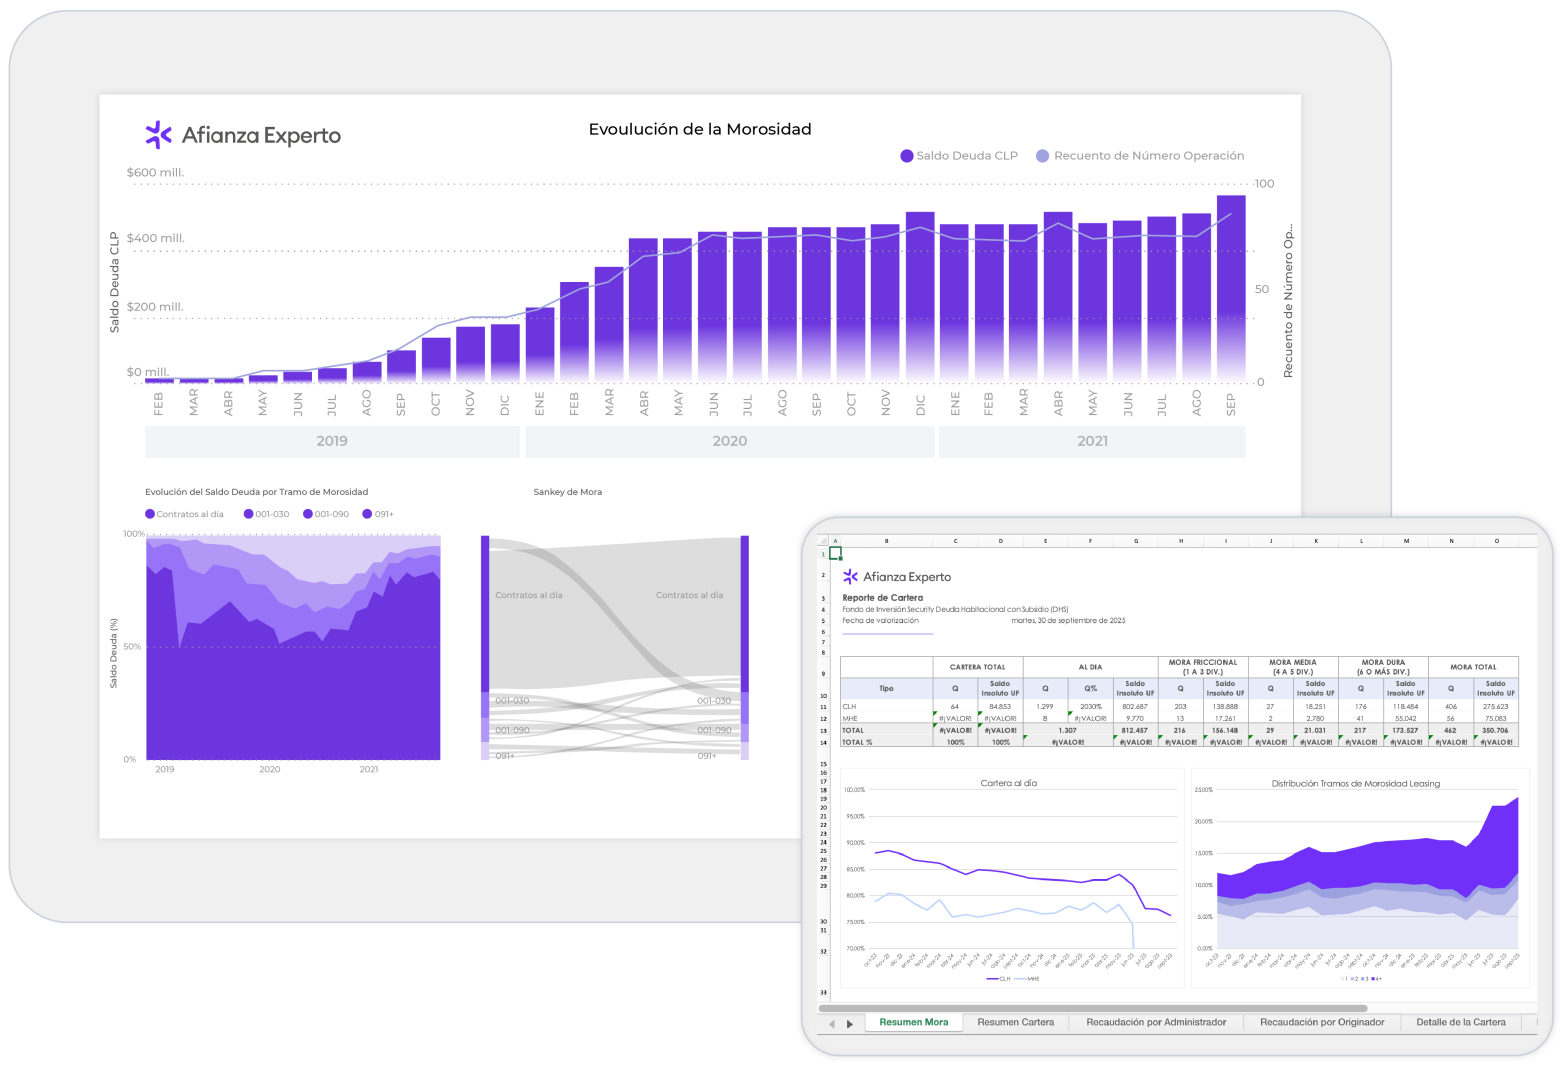This screenshot has height=1065, width=1560.
Task: Switch to the Resumen Cartera sheet tab
Action: point(1015,1022)
